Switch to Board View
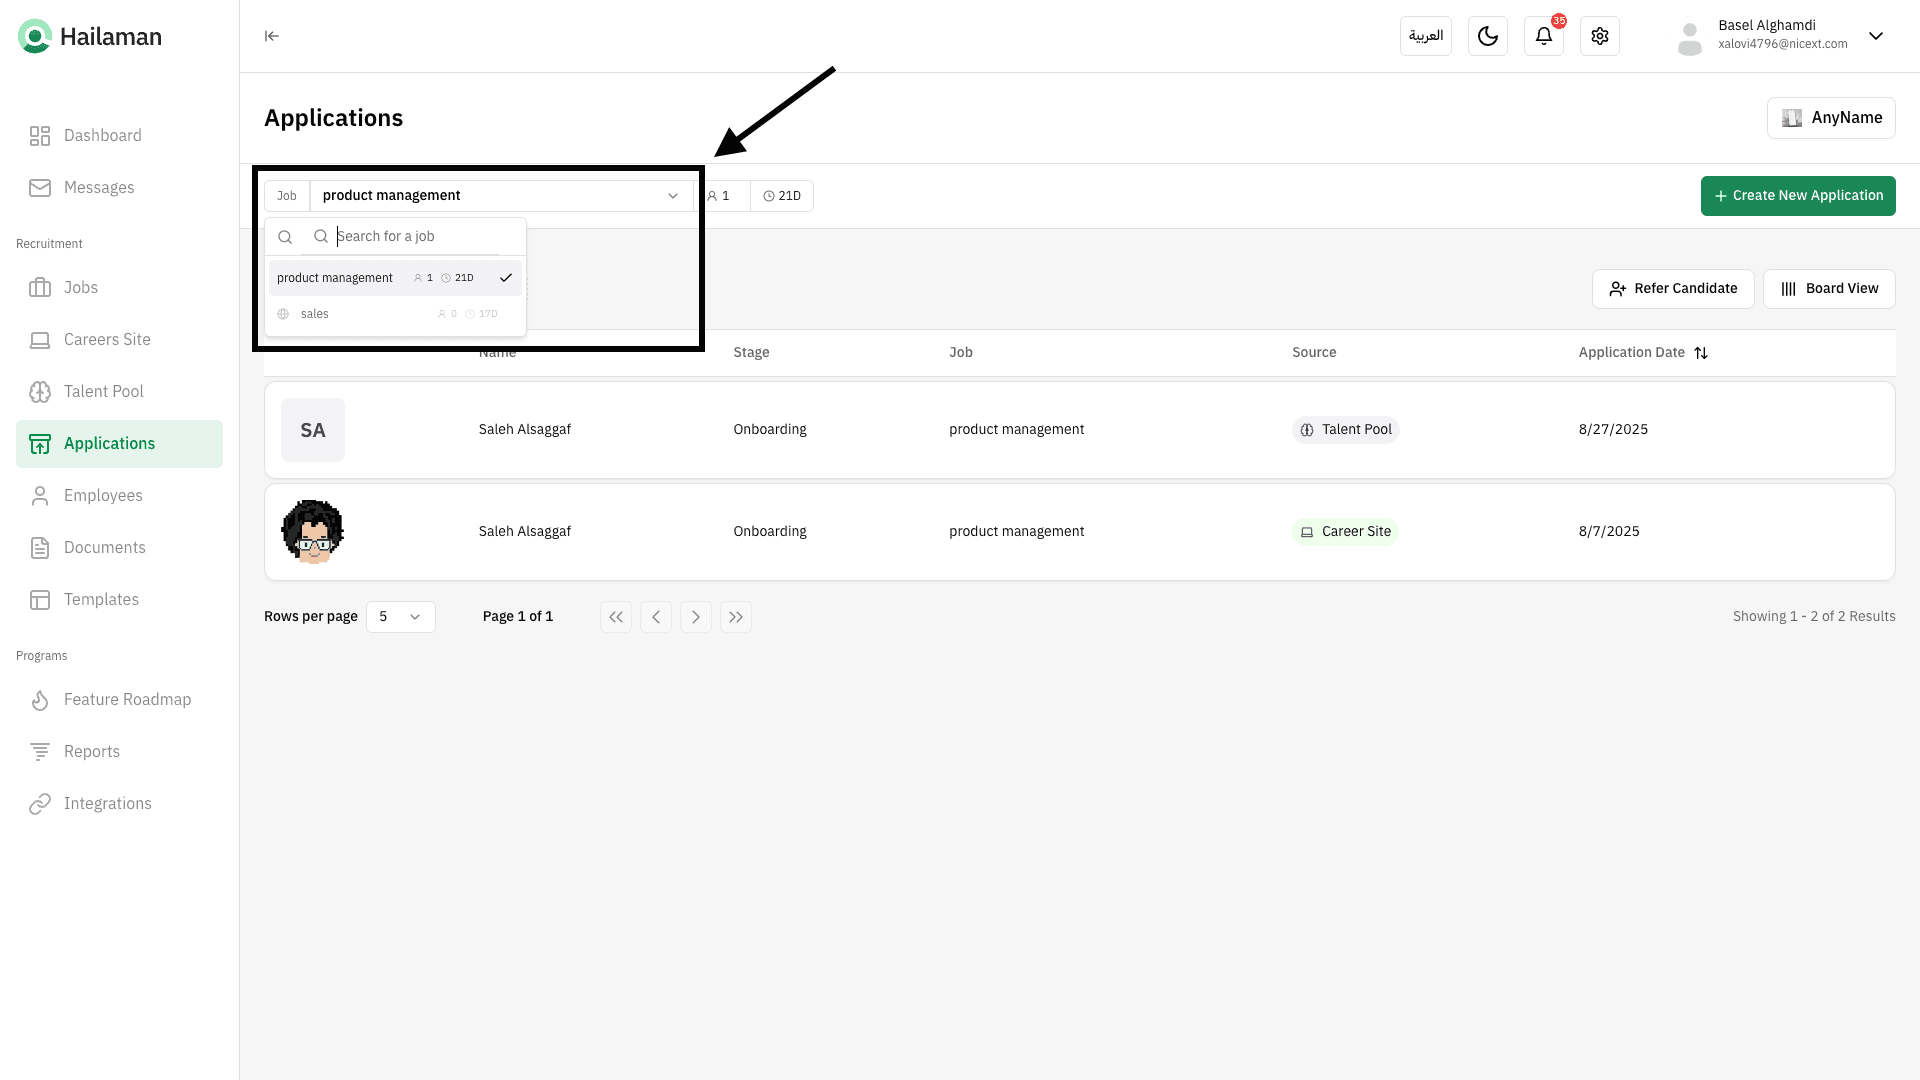 coord(1828,289)
